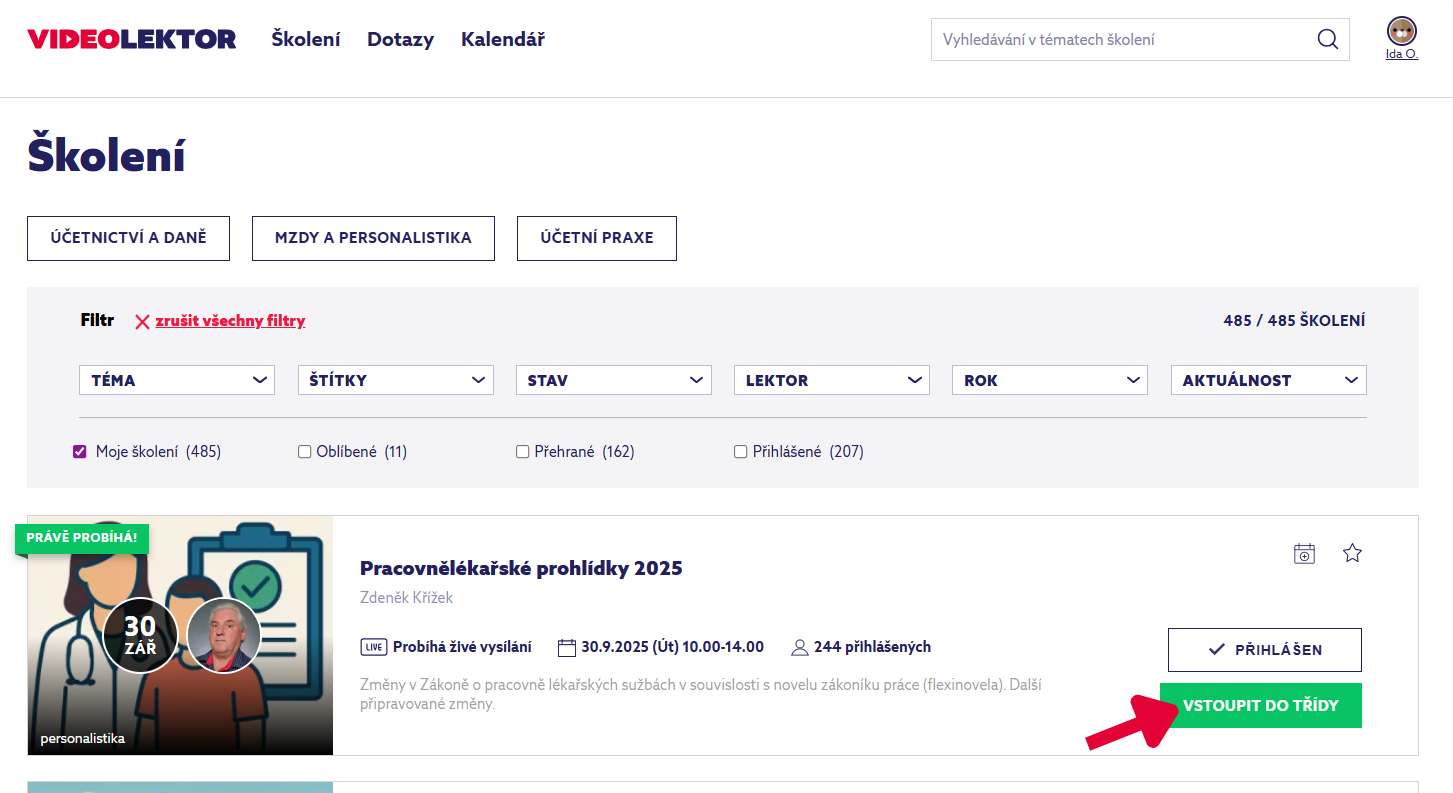Open the Ida O. user avatar

[x=1402, y=31]
